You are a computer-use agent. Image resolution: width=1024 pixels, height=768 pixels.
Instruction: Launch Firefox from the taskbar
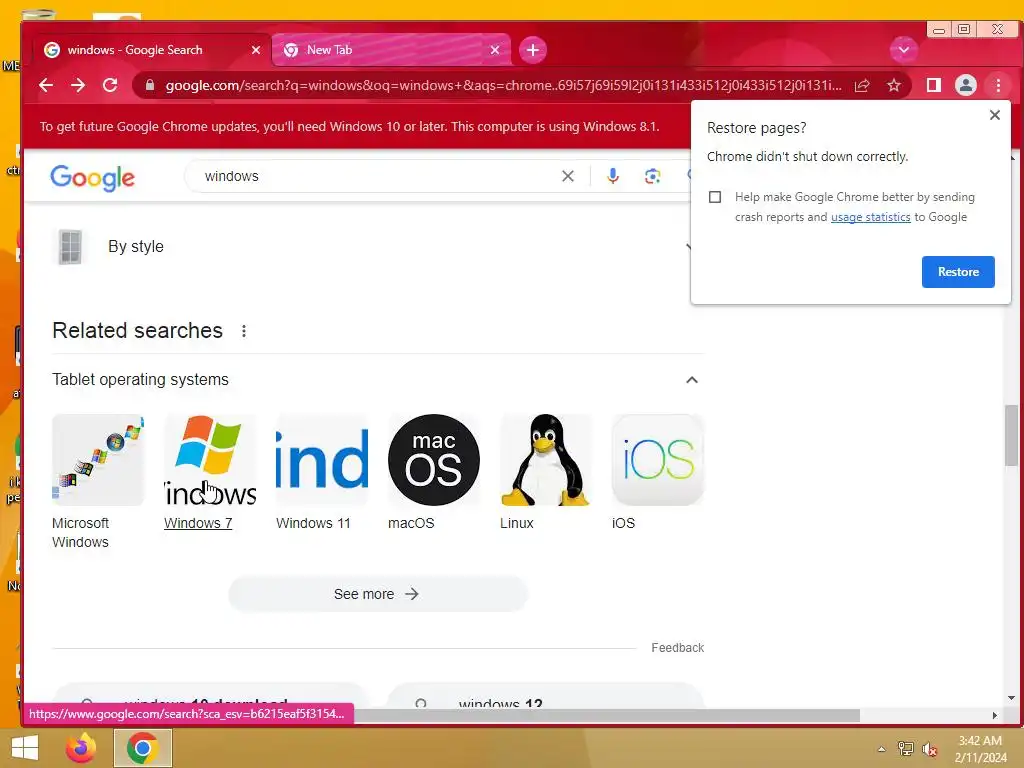tap(81, 748)
